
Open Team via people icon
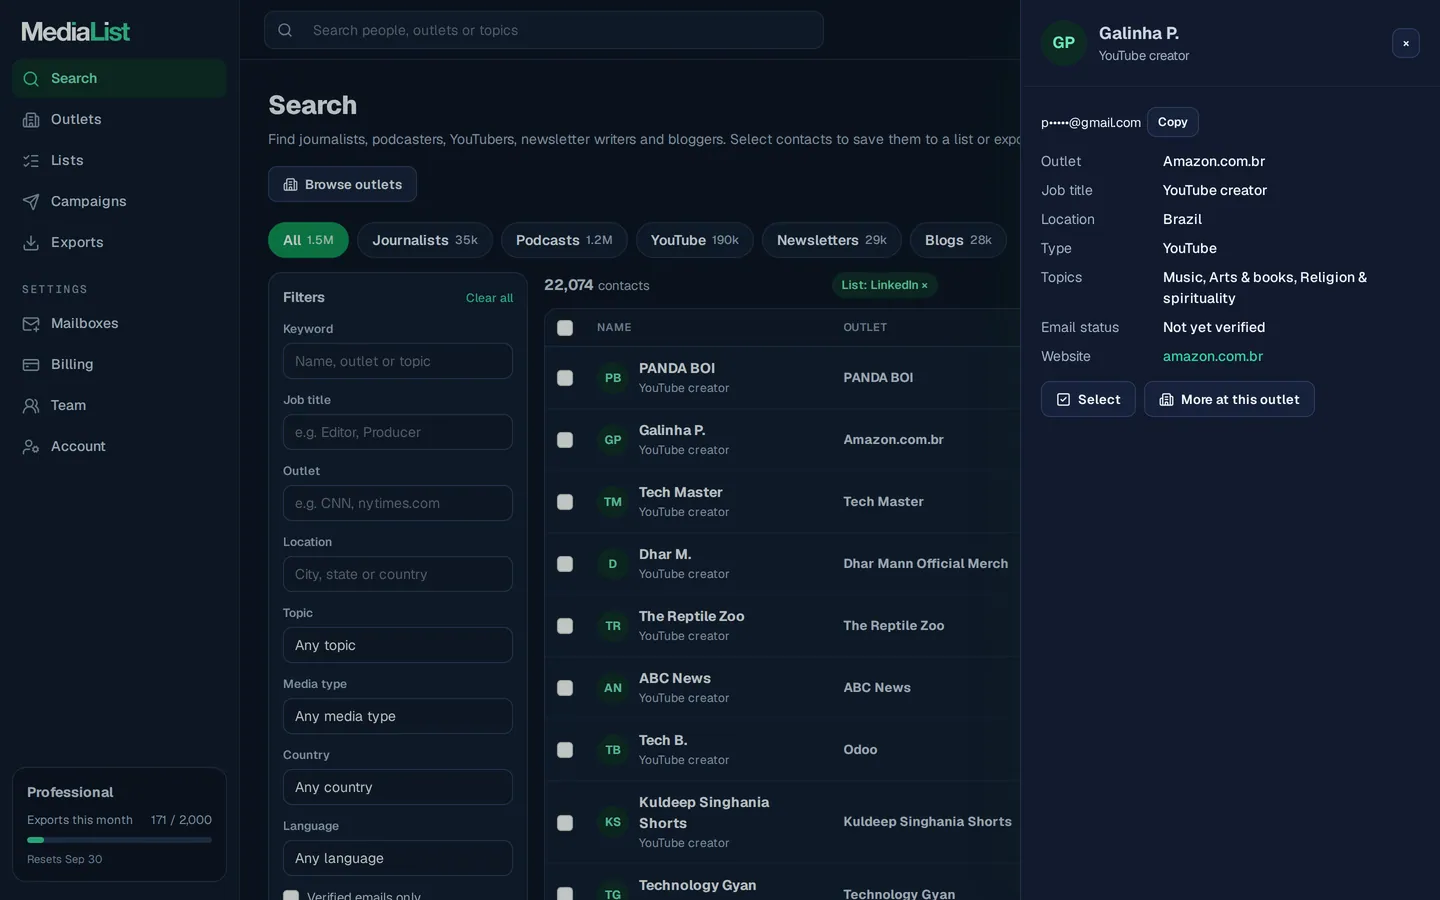pyautogui.click(x=31, y=406)
